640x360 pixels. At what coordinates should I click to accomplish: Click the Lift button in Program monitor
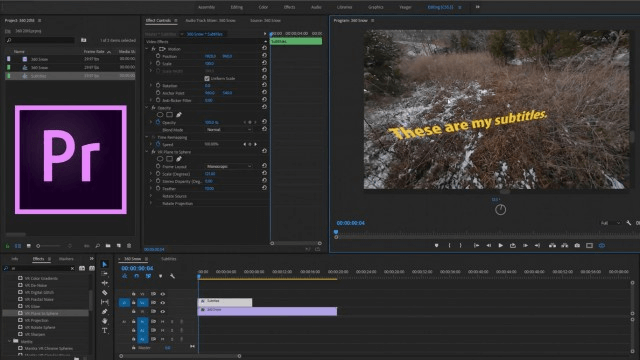point(552,246)
